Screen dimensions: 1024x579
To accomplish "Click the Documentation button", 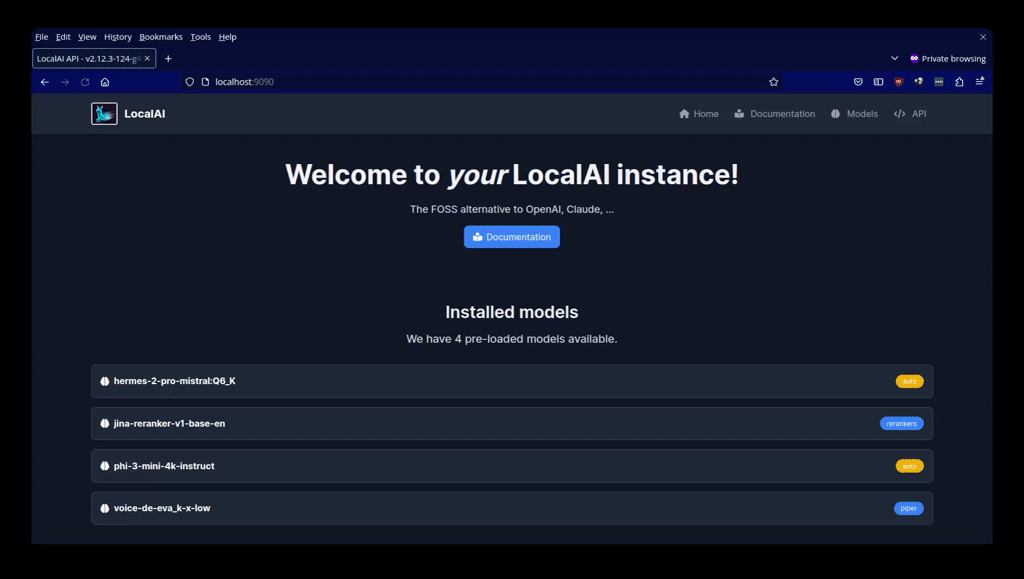I will 511,236.
